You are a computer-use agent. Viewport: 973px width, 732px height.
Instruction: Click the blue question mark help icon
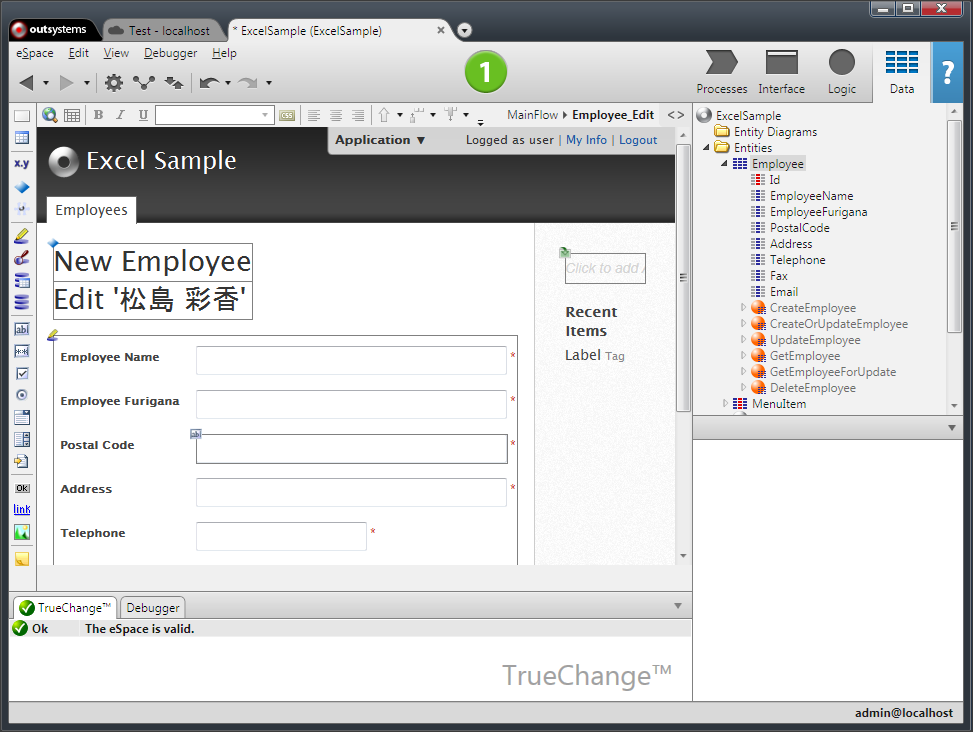[x=948, y=73]
